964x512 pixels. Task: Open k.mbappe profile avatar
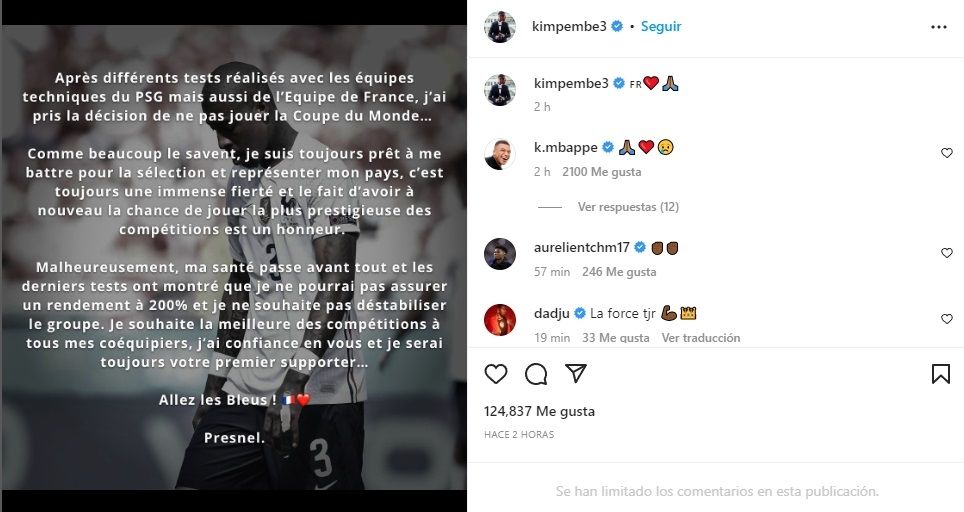pos(500,154)
